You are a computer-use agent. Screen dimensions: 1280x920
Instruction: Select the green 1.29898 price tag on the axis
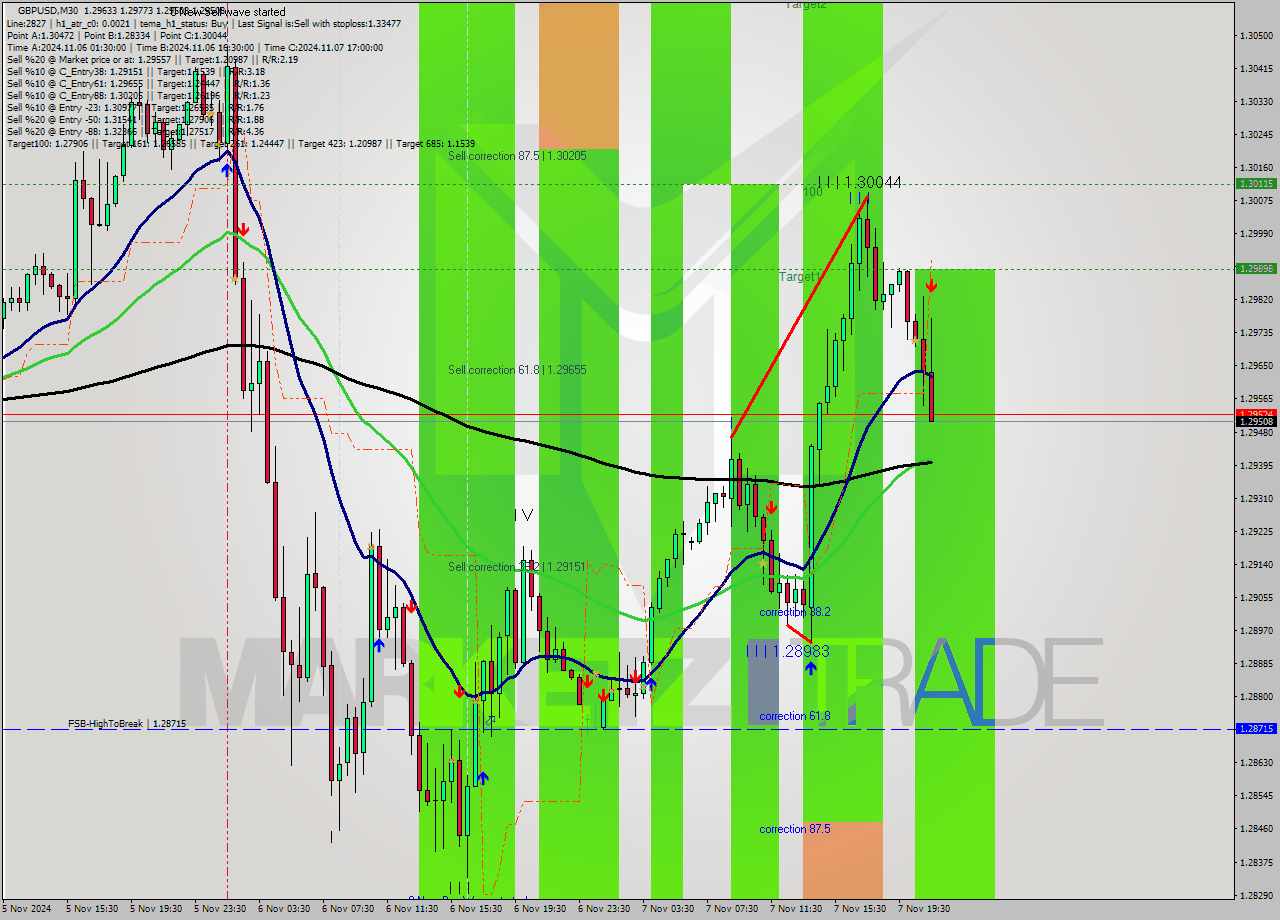[x=1256, y=269]
